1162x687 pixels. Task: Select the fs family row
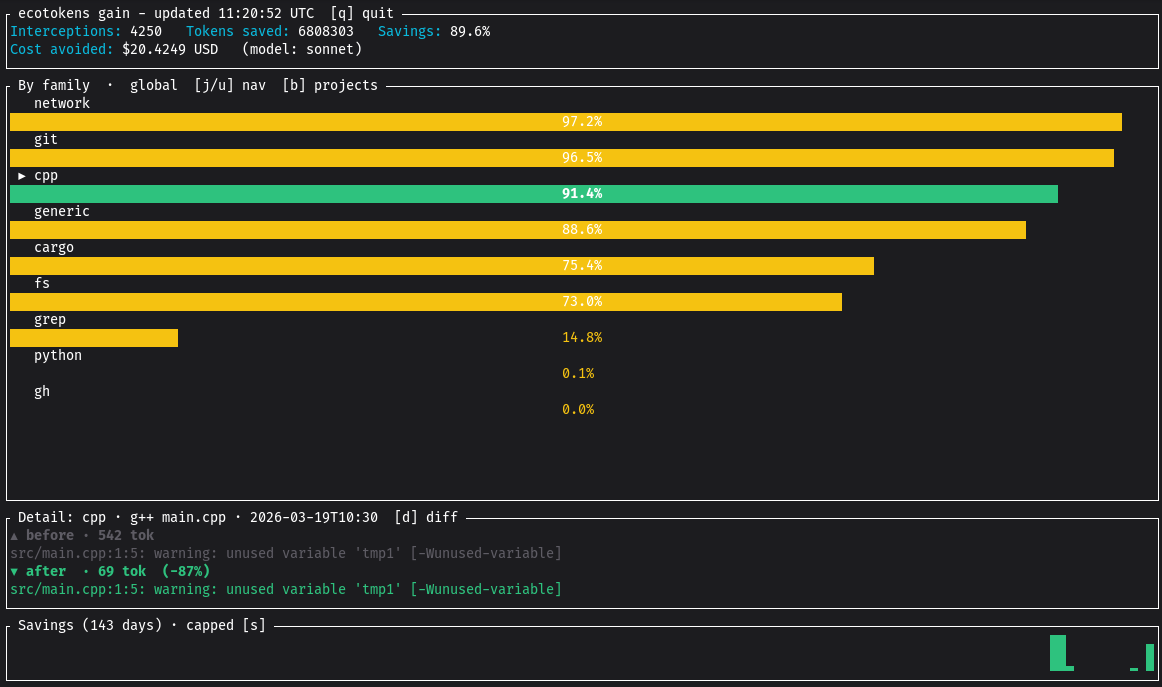point(42,283)
